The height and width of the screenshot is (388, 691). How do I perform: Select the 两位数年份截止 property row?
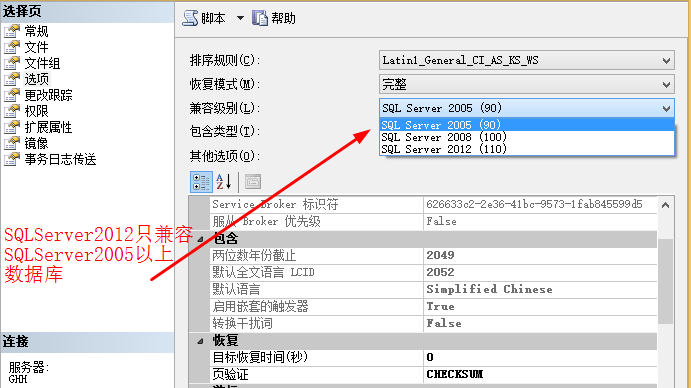tap(433, 255)
